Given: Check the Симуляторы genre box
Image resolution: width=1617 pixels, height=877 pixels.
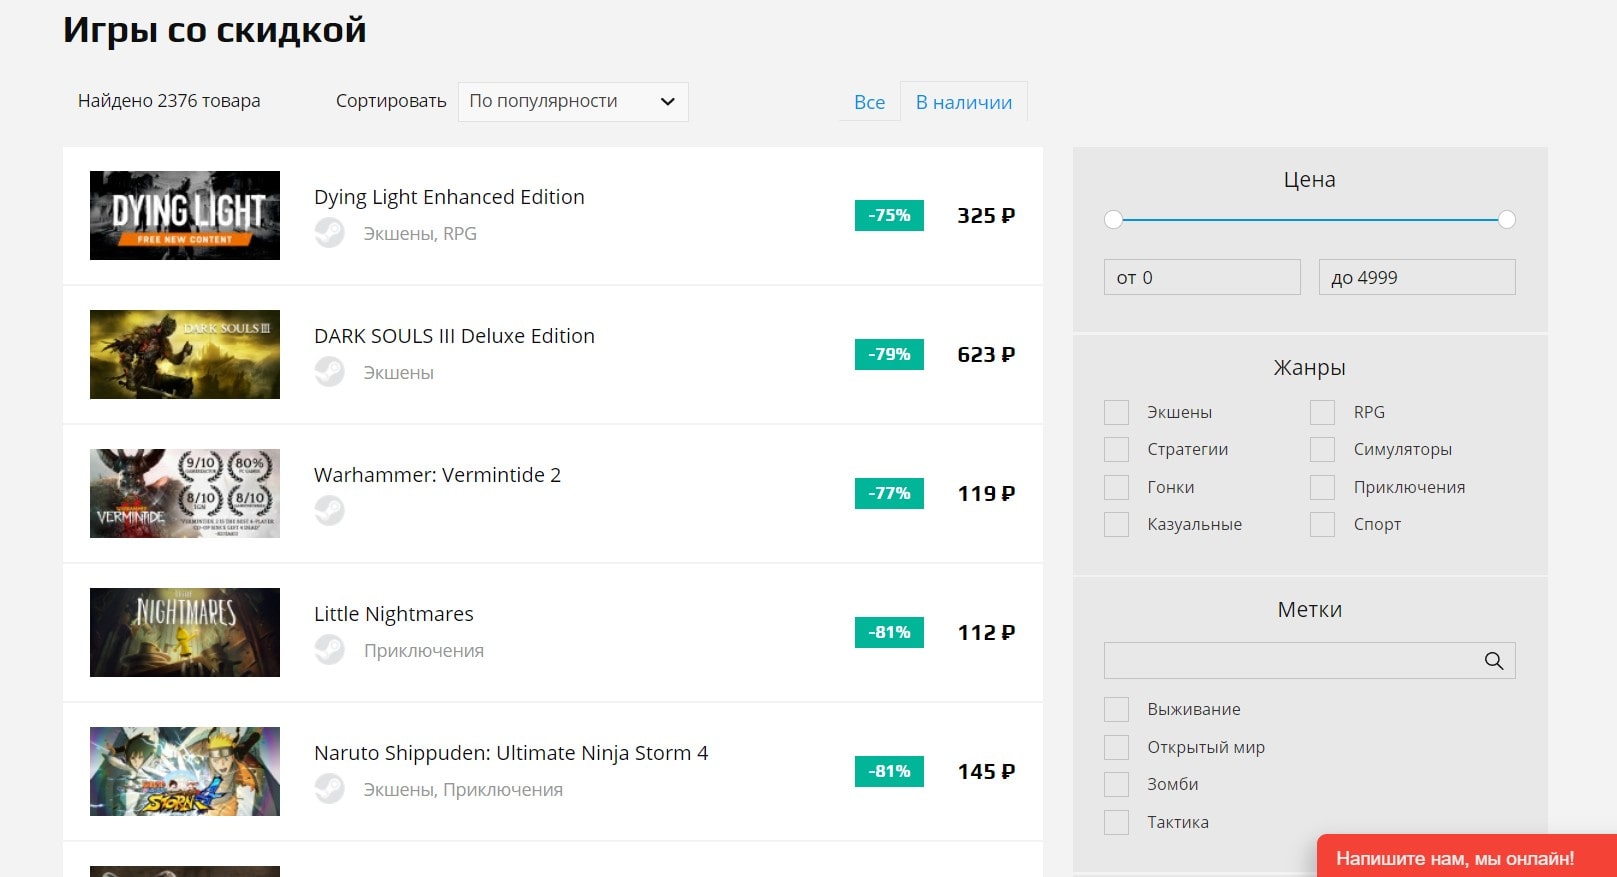Looking at the screenshot, I should click(x=1322, y=449).
